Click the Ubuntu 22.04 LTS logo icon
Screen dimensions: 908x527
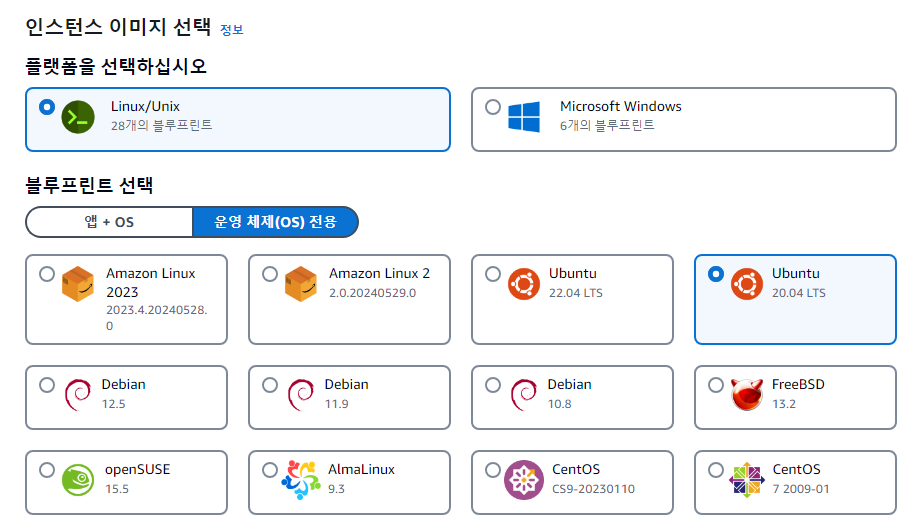point(524,284)
